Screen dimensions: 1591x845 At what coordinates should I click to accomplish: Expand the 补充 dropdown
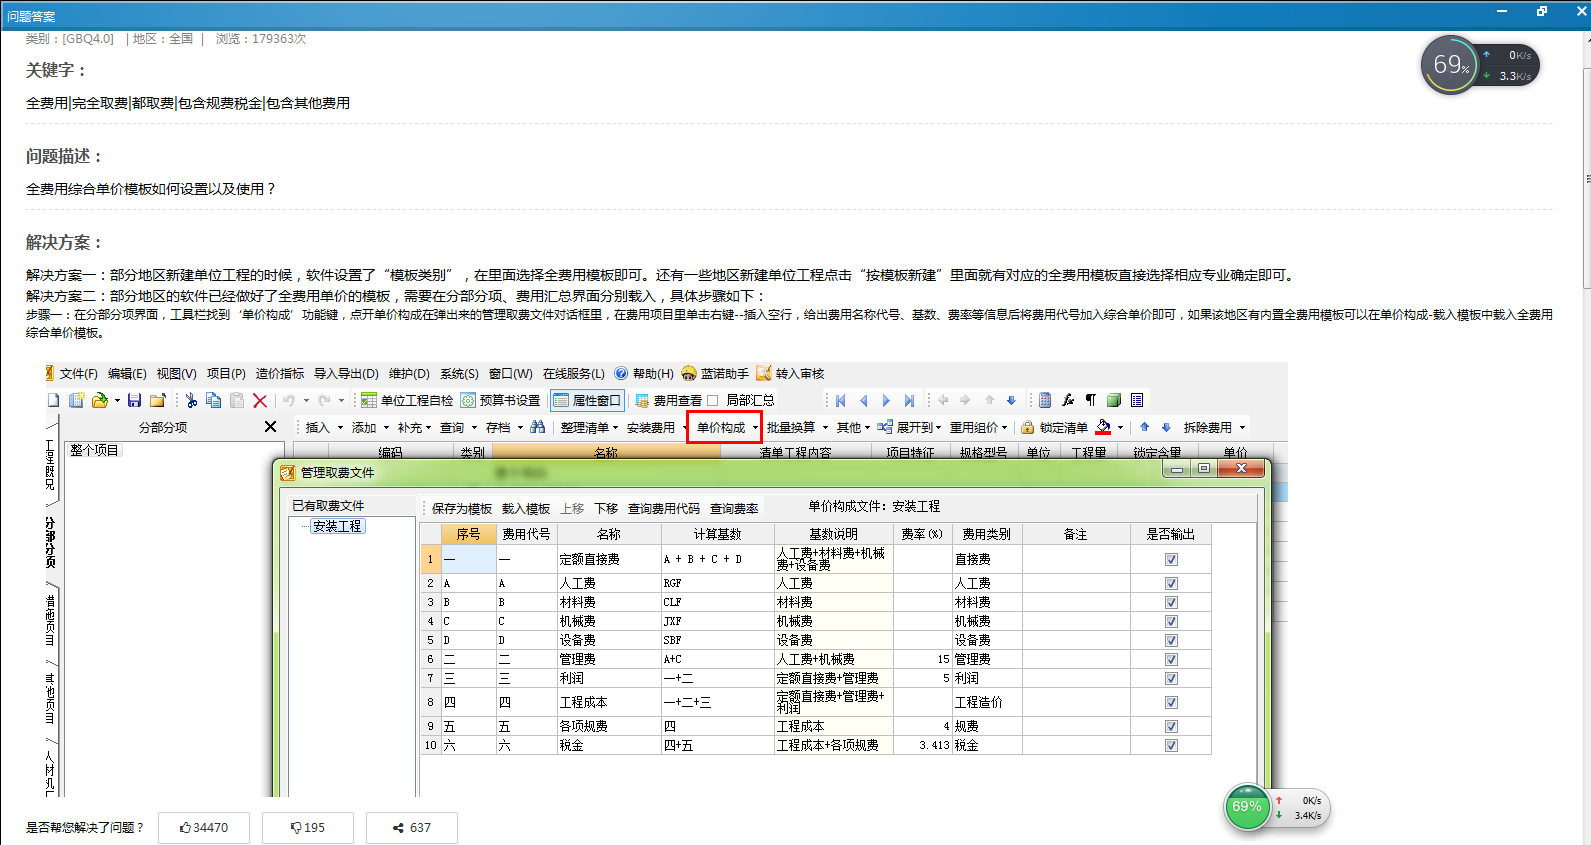429,428
